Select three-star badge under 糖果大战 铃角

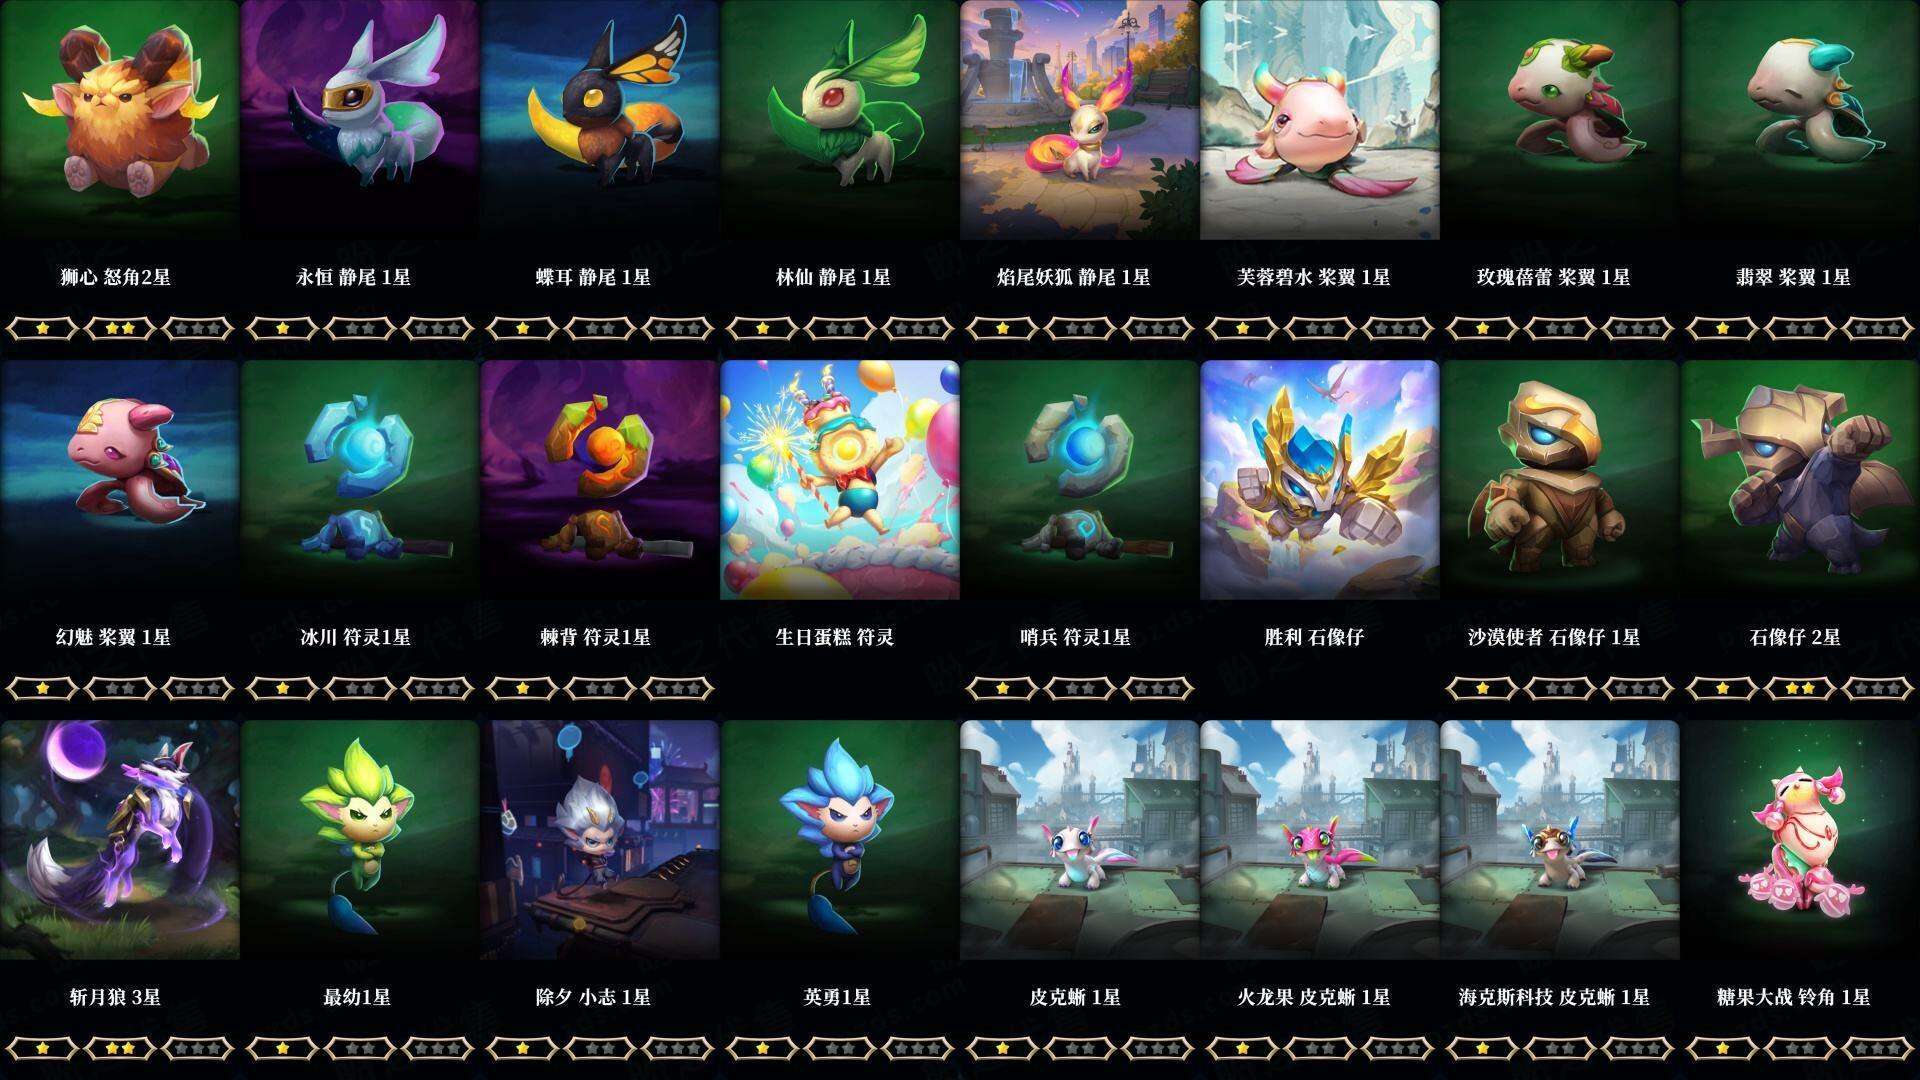(1877, 1048)
